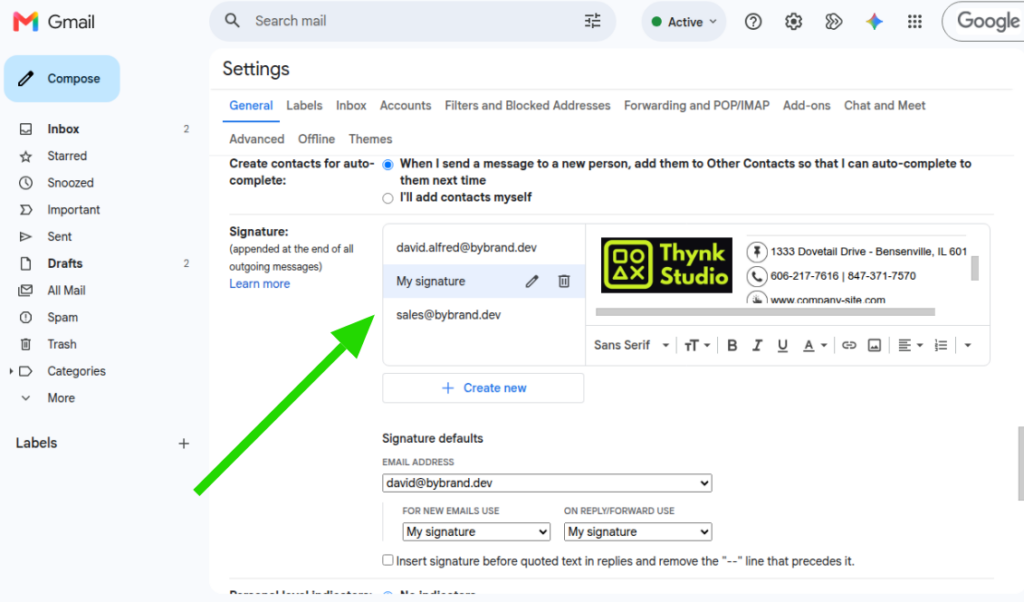Toggle bold formatting in signature editor
This screenshot has height=602, width=1024.
(x=732, y=345)
